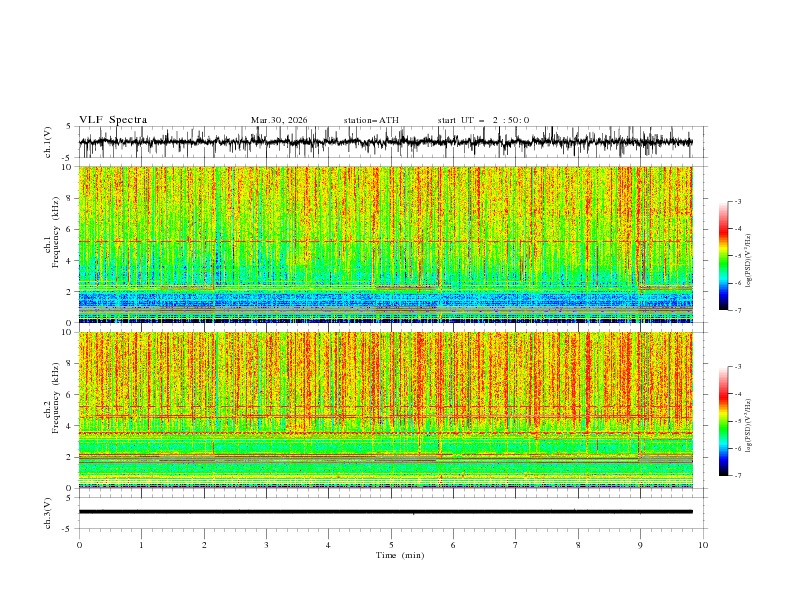Click time axis tick label "4"

[328, 545]
